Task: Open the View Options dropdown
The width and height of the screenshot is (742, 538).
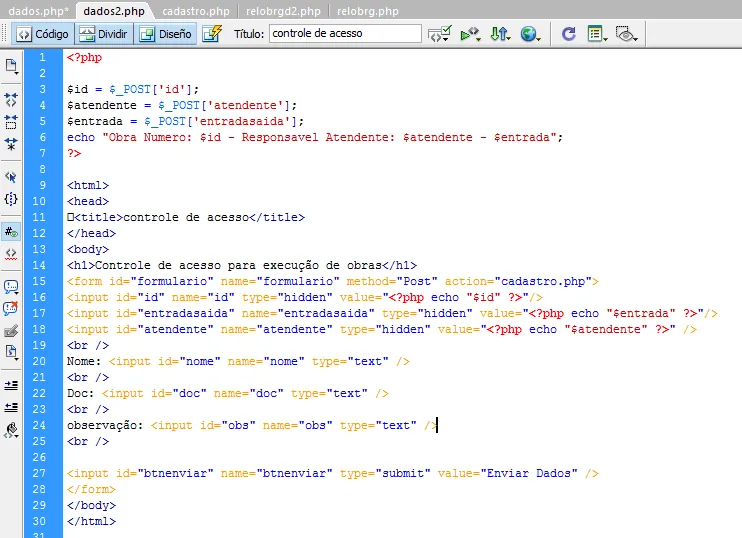Action: pos(597,34)
